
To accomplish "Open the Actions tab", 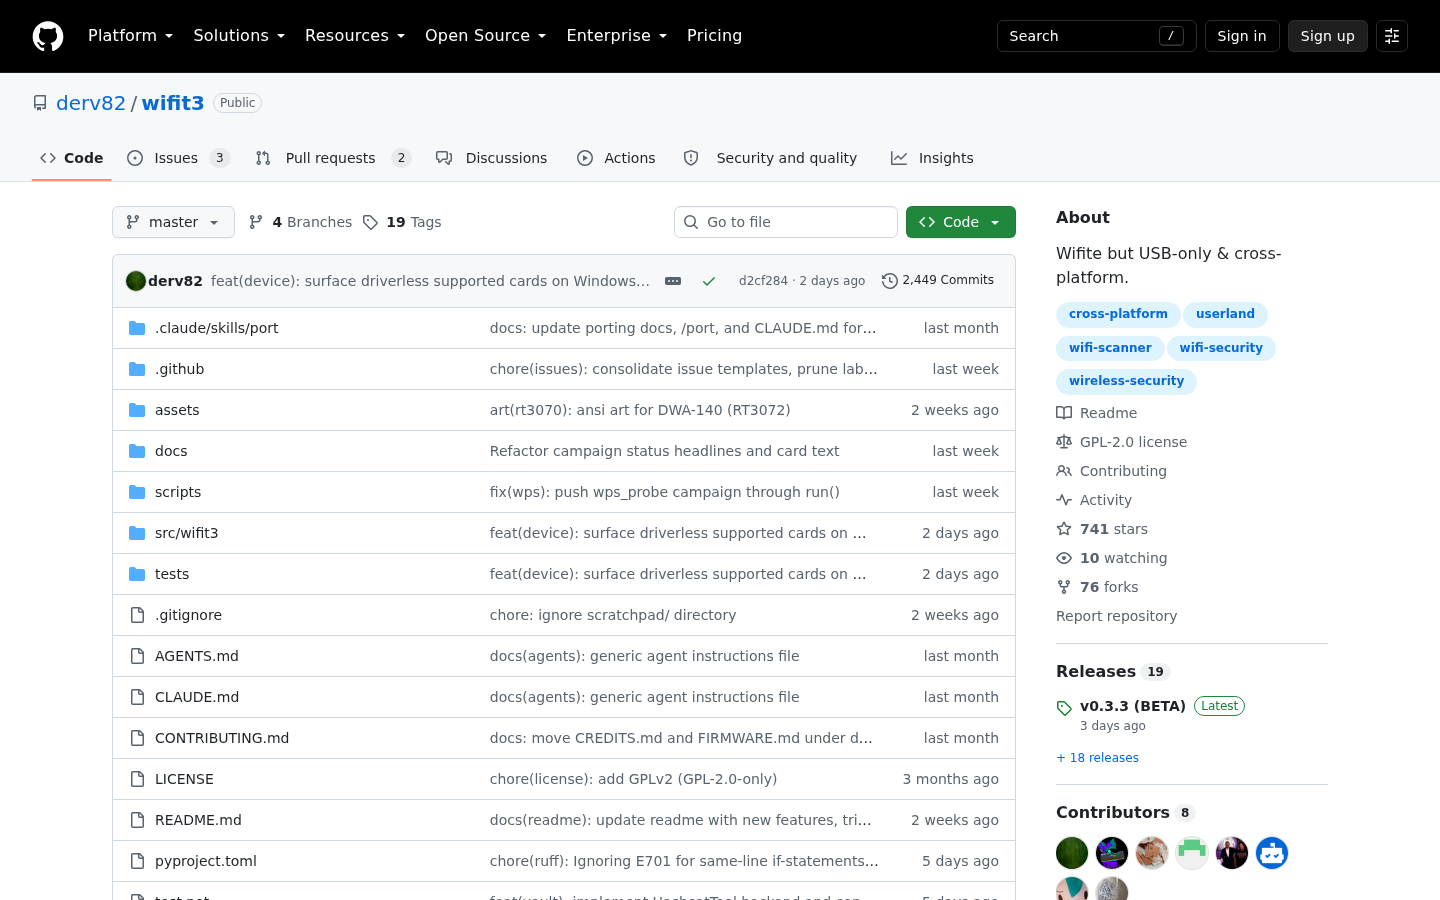I will pos(616,158).
